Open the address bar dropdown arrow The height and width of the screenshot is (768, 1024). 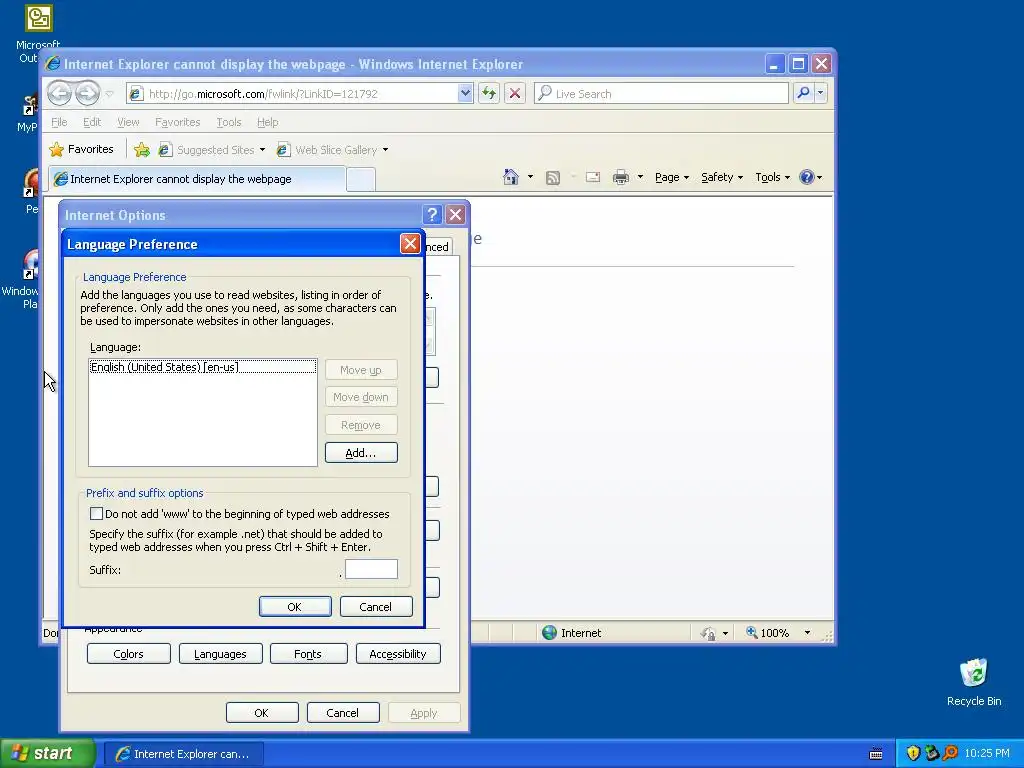(x=465, y=93)
